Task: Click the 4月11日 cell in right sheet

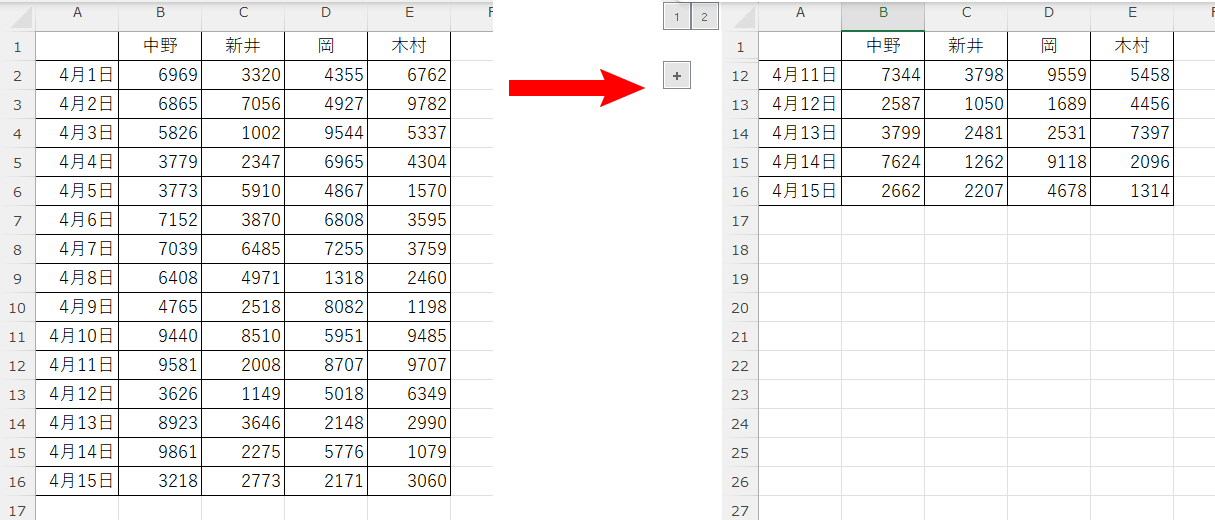Action: pos(800,75)
